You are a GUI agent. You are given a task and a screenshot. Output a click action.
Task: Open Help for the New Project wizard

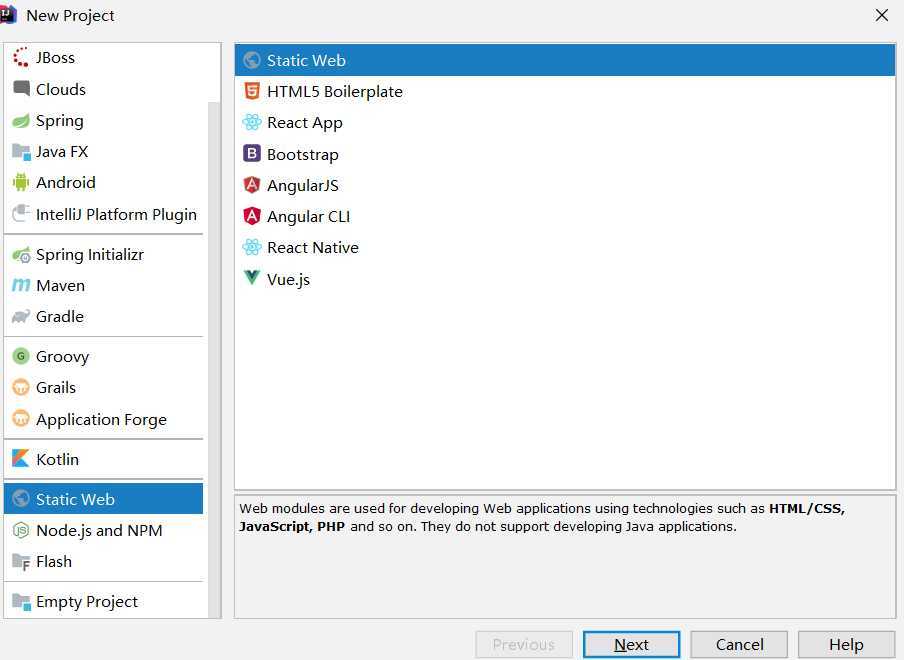tap(846, 644)
